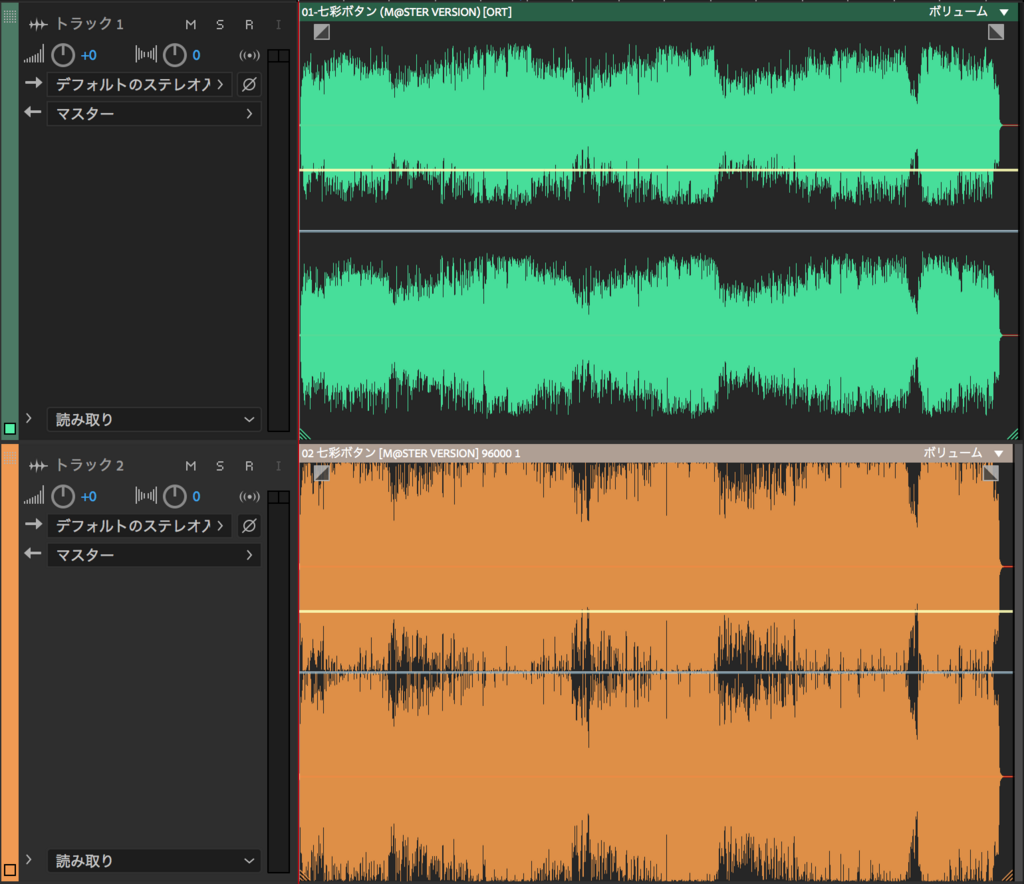
Task: Click the Track 1 volume level icon
Action: 34,55
